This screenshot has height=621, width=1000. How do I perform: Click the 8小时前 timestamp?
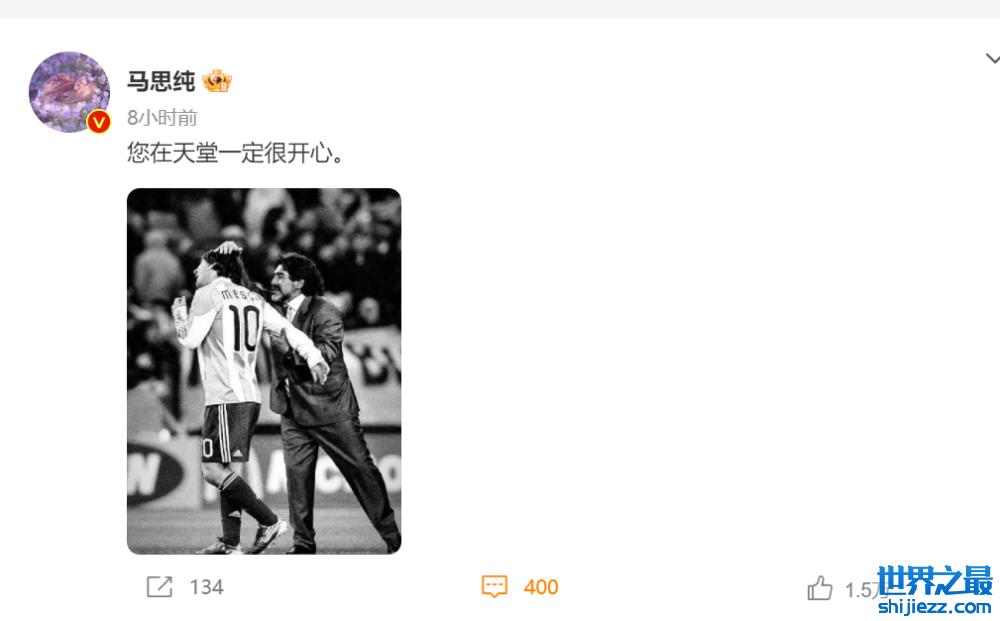click(x=162, y=117)
